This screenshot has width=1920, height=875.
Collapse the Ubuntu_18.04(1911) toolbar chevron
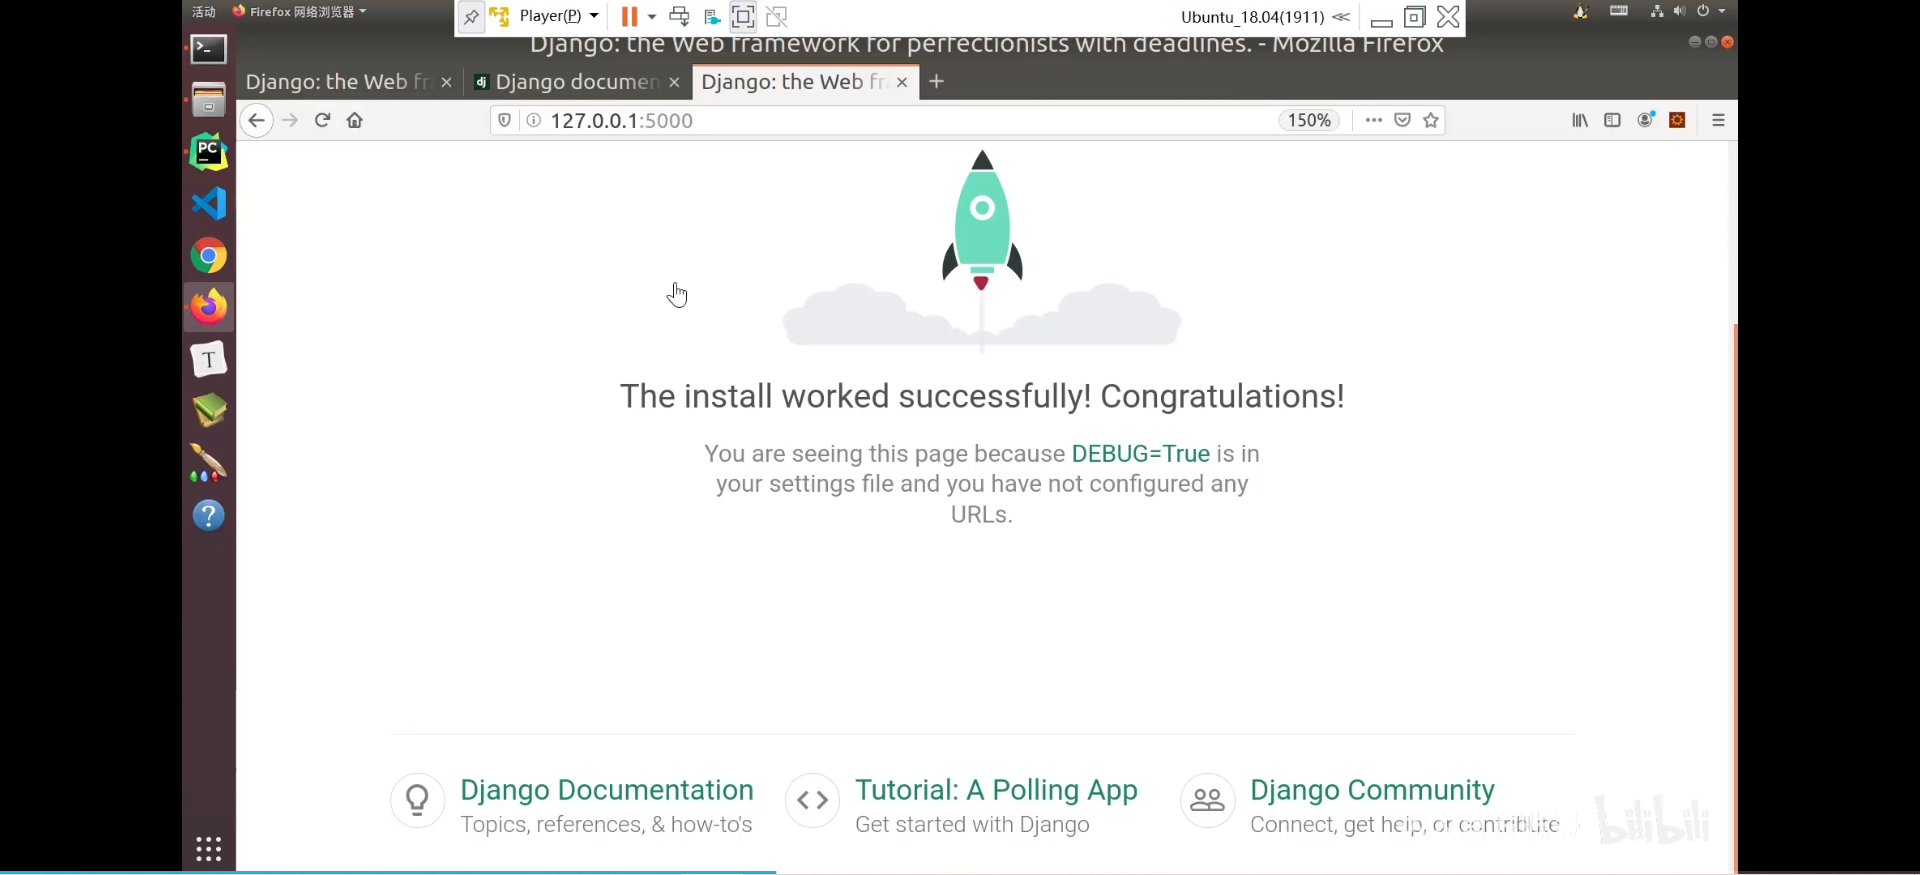click(x=1341, y=17)
